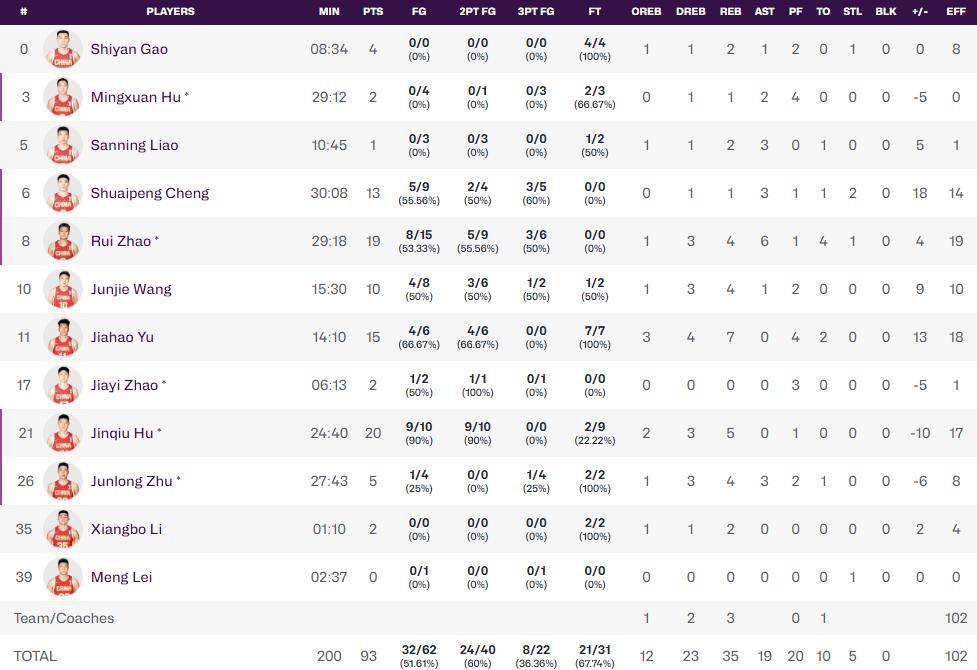
Task: Sort table by PTS column header
Action: click(373, 11)
